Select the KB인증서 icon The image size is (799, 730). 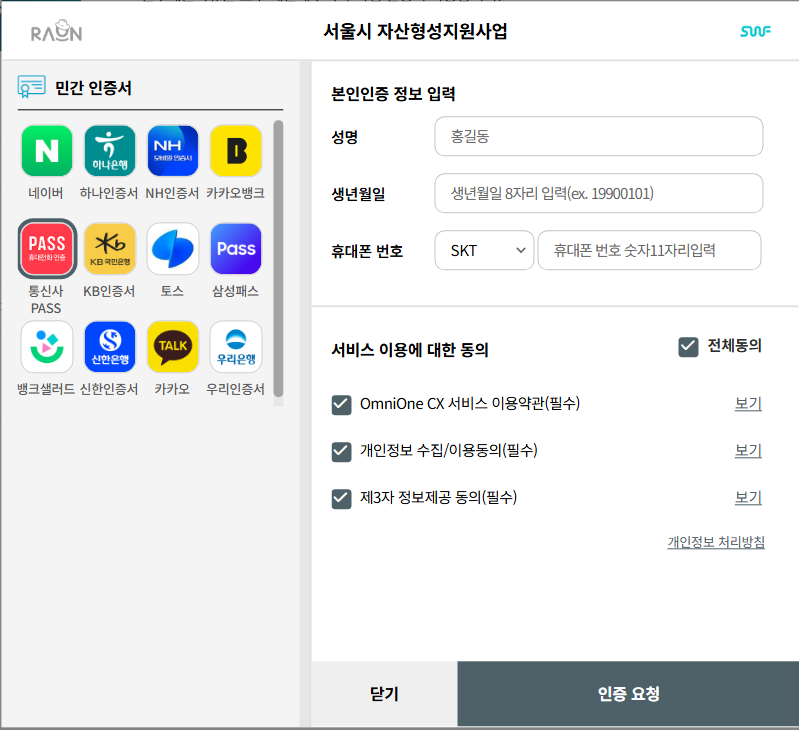tap(110, 249)
